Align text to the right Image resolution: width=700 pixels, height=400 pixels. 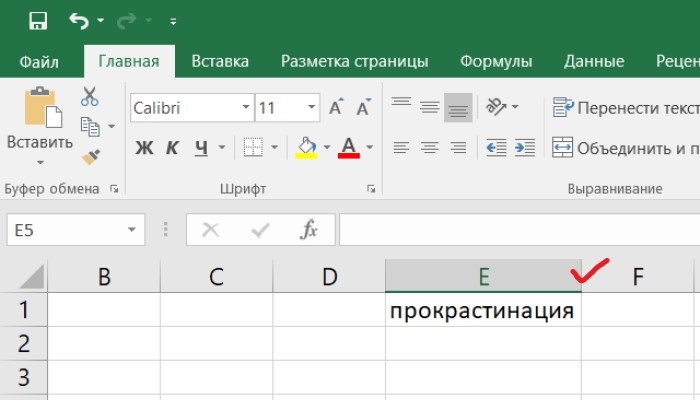click(x=458, y=147)
